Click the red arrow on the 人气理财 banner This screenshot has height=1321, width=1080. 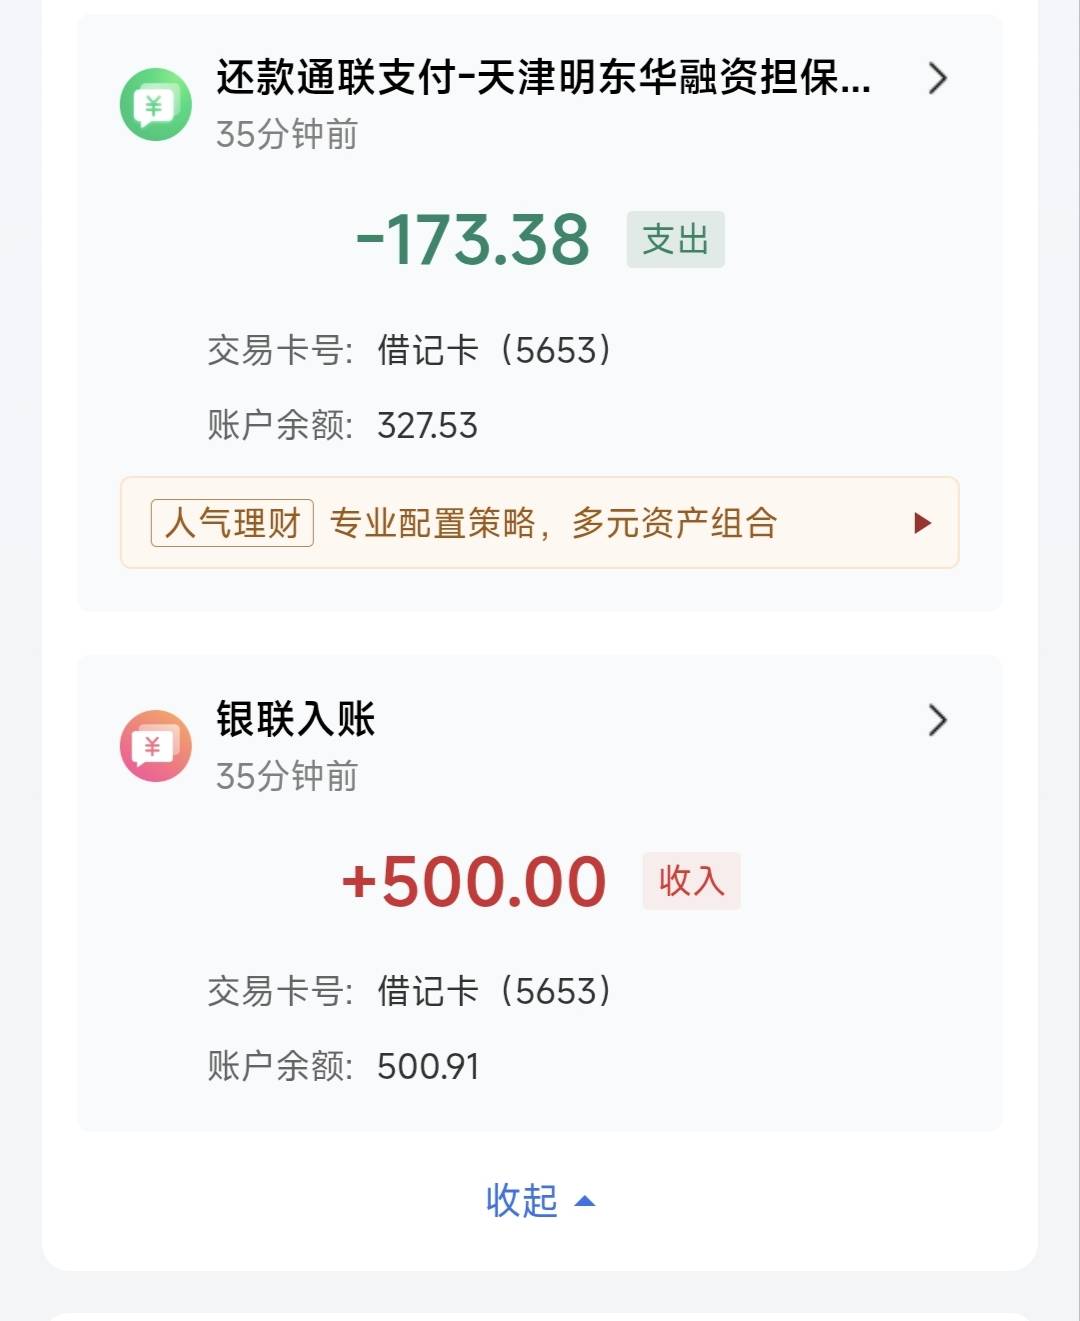922,523
